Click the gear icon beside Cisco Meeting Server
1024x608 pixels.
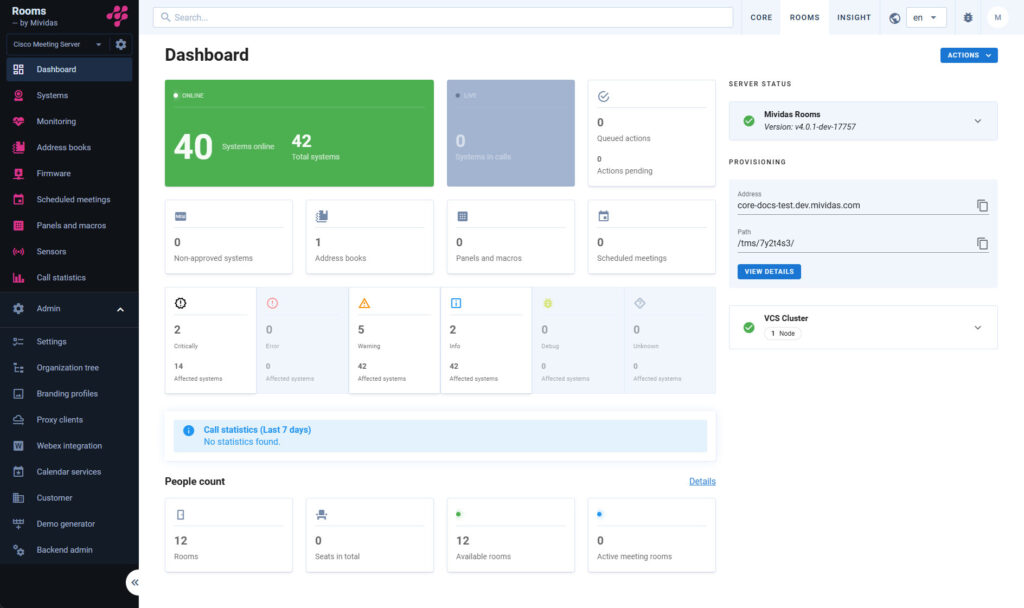click(121, 45)
